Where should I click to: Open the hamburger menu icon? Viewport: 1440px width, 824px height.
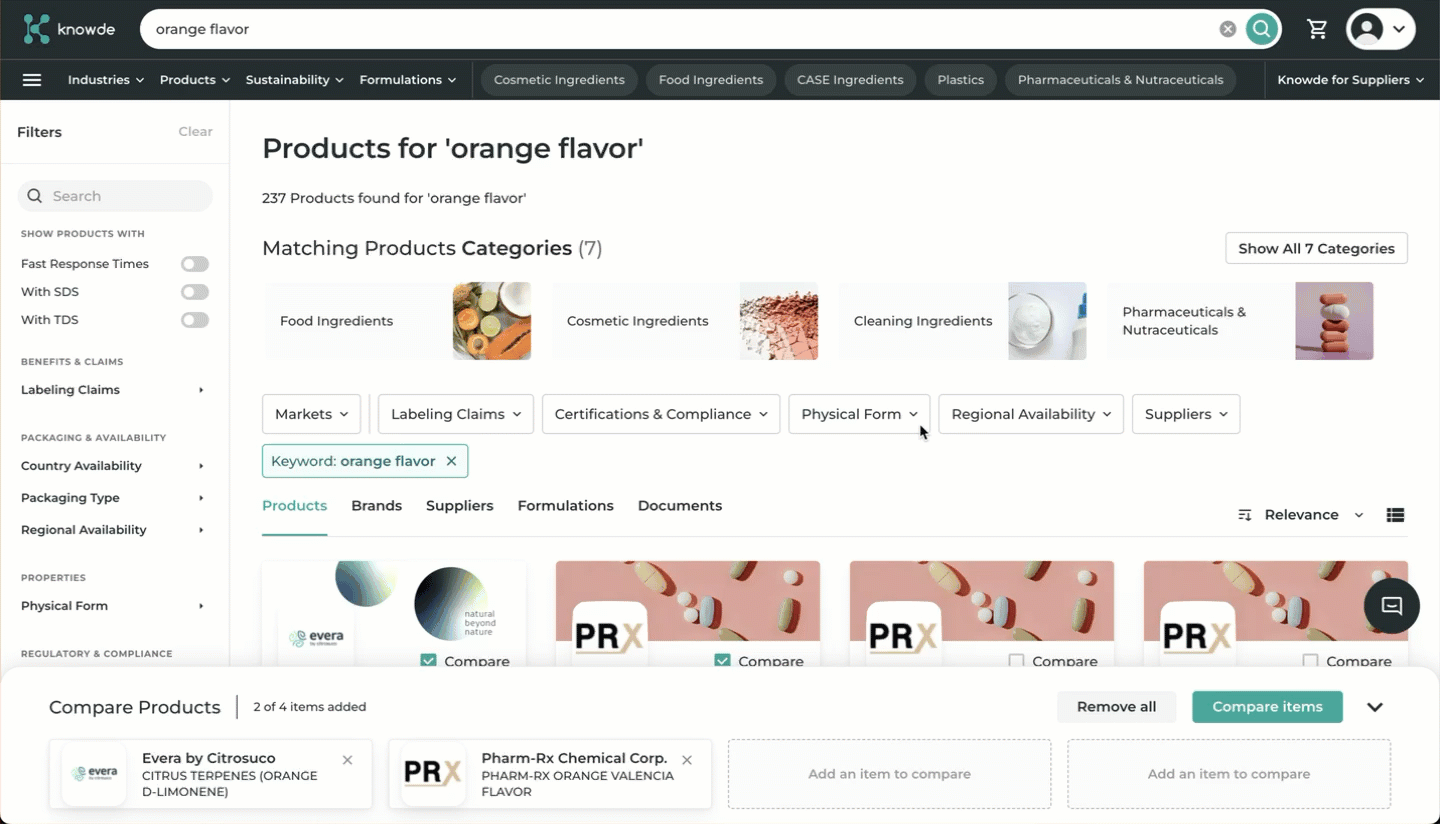[x=32, y=80]
